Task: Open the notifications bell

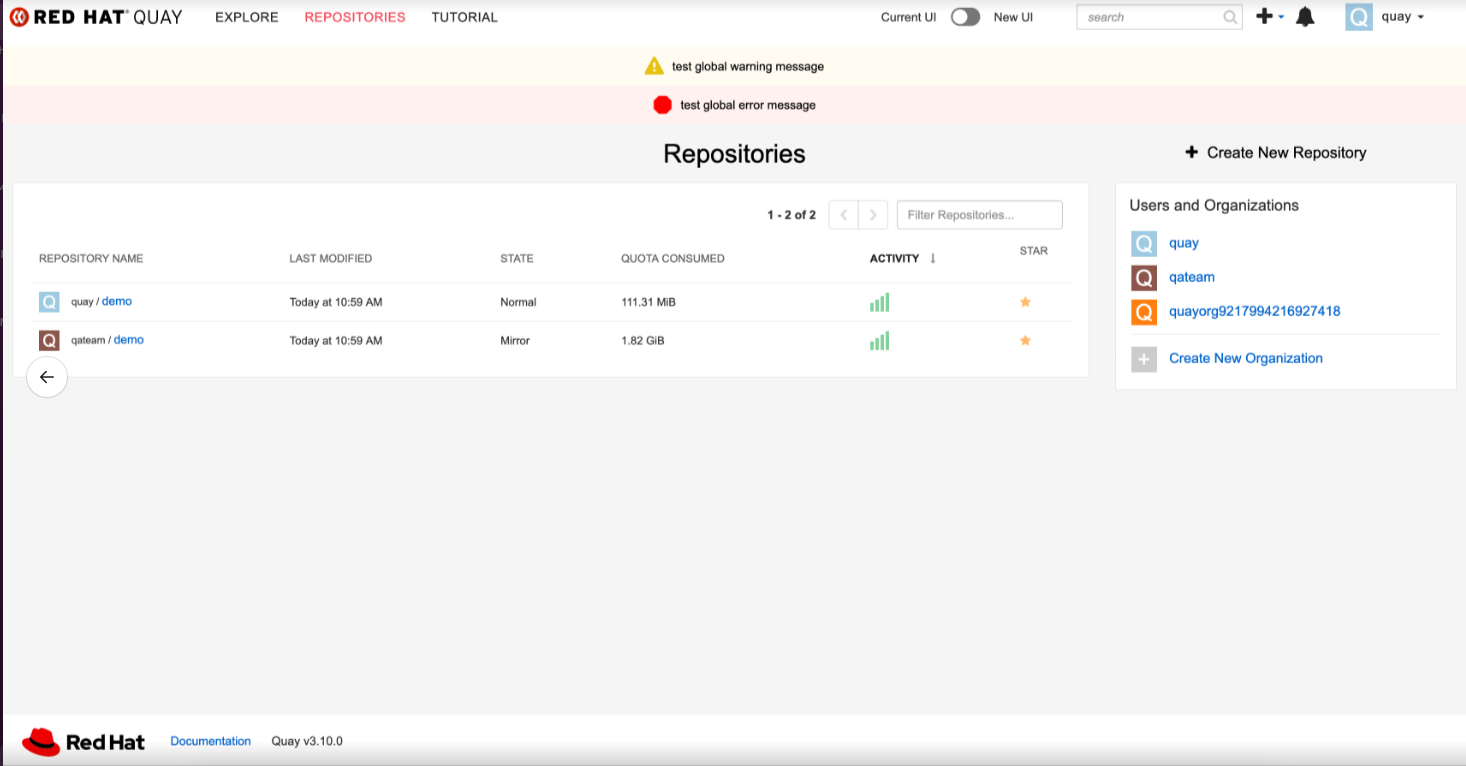Action: coord(1305,17)
